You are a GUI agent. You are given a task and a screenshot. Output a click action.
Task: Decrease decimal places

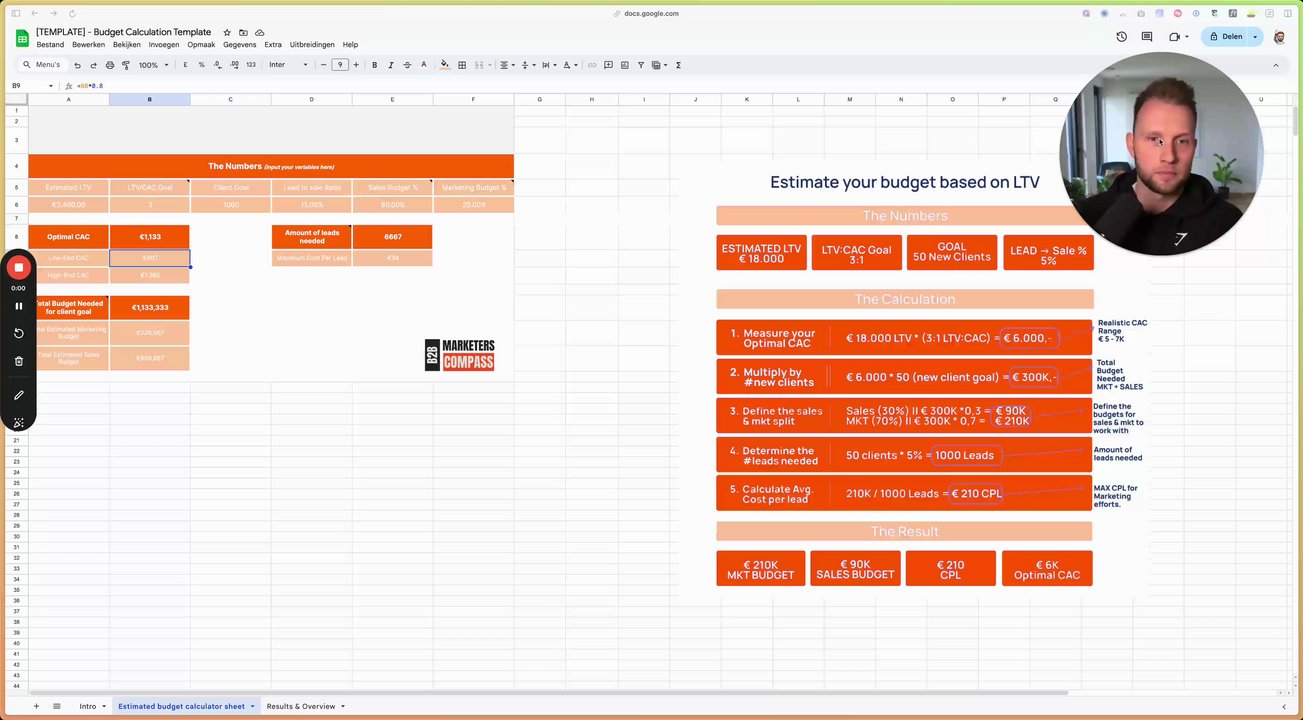coord(217,65)
